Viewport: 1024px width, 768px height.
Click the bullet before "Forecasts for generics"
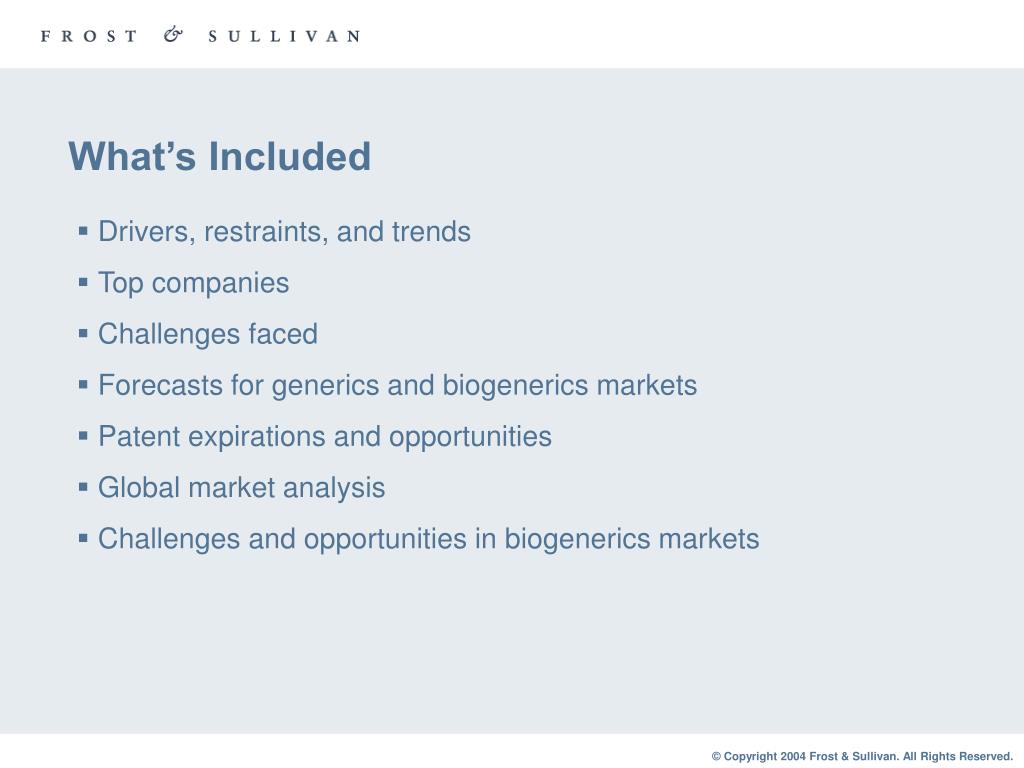83,384
